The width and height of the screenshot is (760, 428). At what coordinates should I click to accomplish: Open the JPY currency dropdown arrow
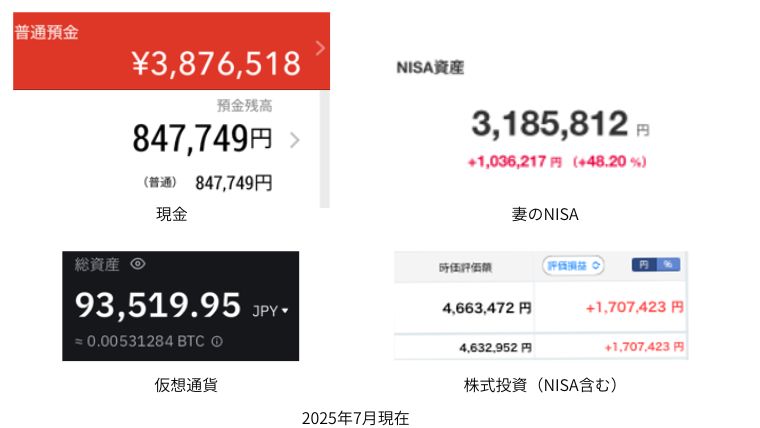285,311
